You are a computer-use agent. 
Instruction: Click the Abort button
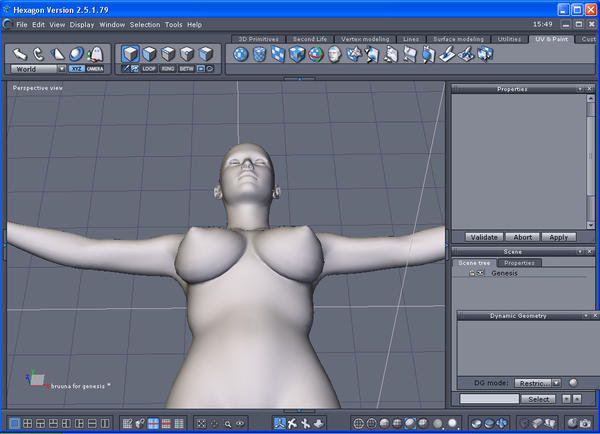coord(522,237)
